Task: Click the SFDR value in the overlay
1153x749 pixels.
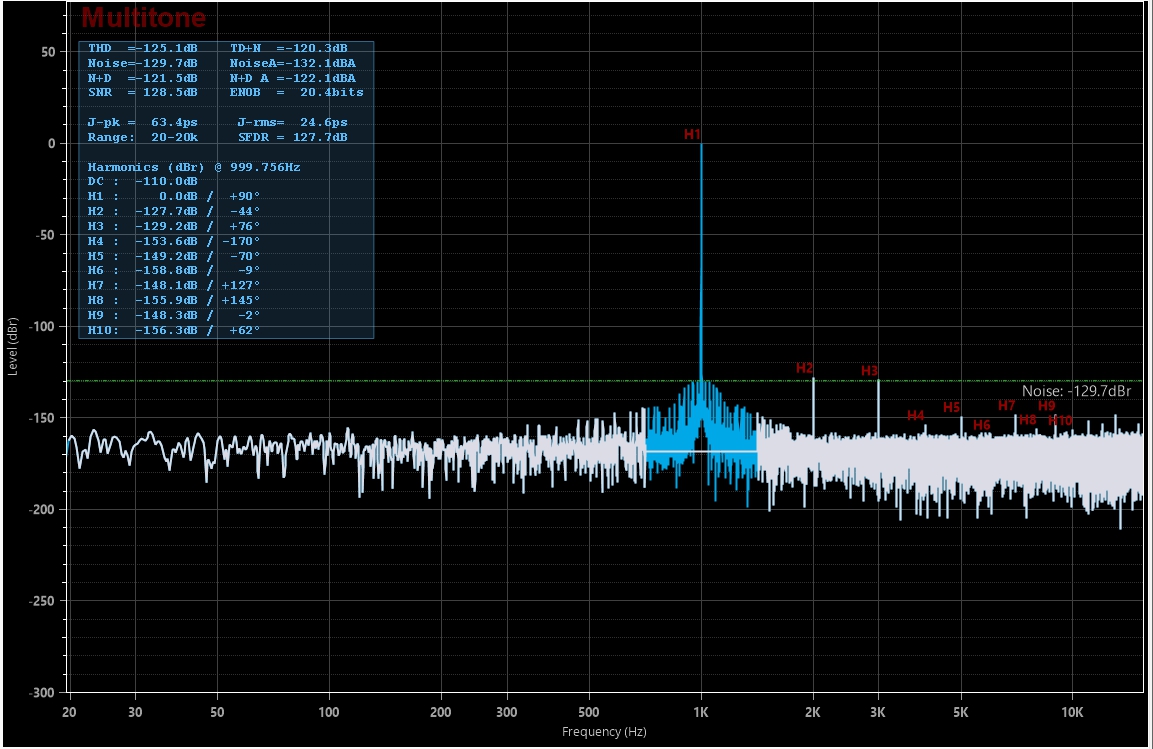Action: click(x=292, y=137)
